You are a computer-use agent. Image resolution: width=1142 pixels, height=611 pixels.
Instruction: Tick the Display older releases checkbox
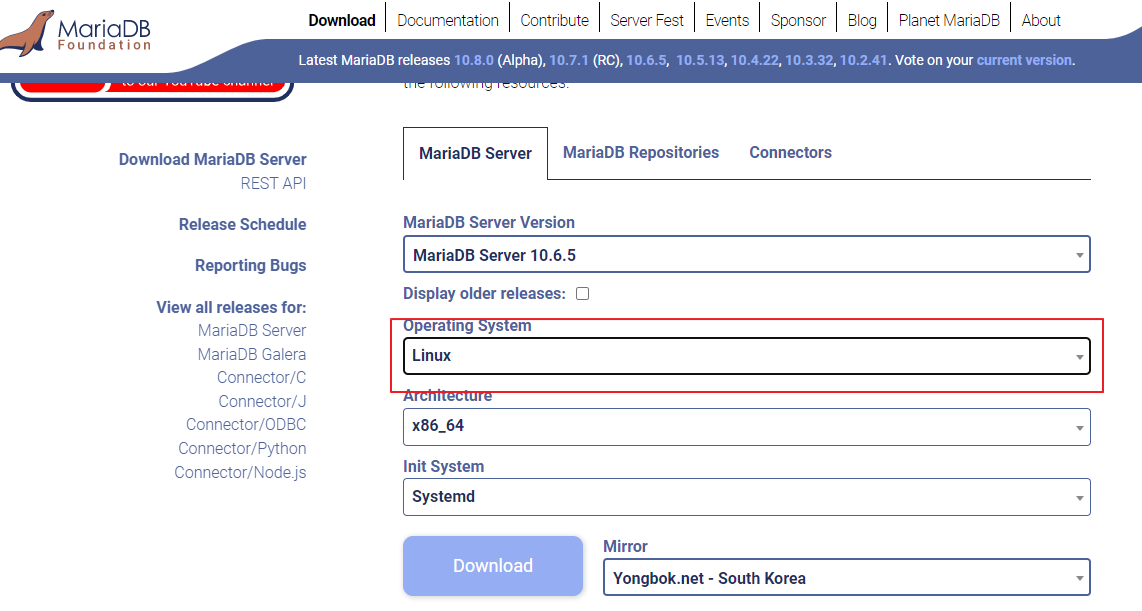point(583,293)
